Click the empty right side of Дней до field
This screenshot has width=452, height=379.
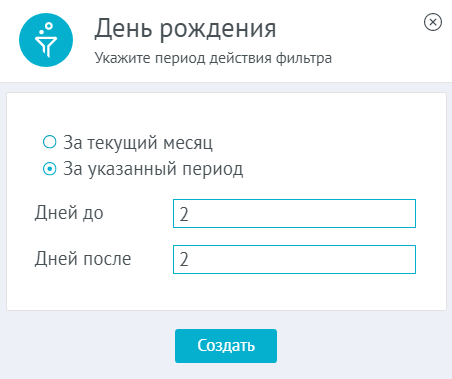[350, 214]
